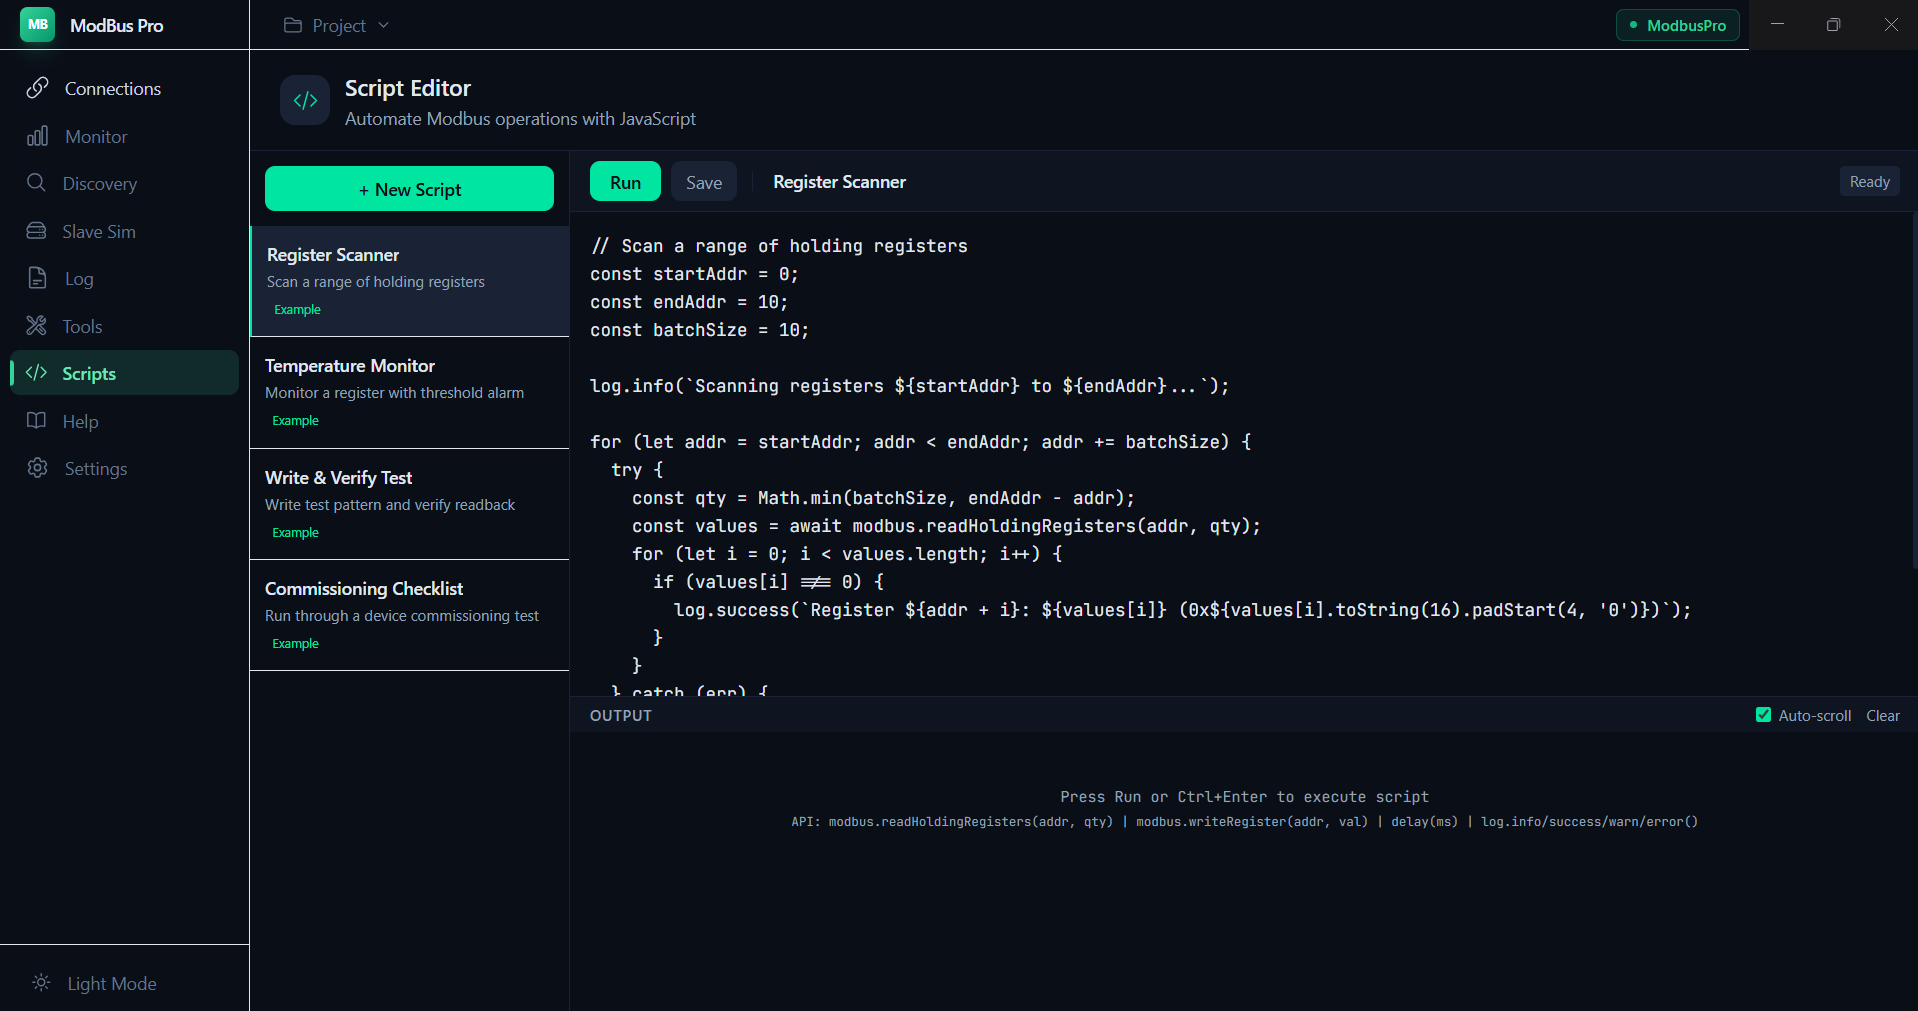1918x1011 pixels.
Task: Save the current script
Action: coord(703,181)
